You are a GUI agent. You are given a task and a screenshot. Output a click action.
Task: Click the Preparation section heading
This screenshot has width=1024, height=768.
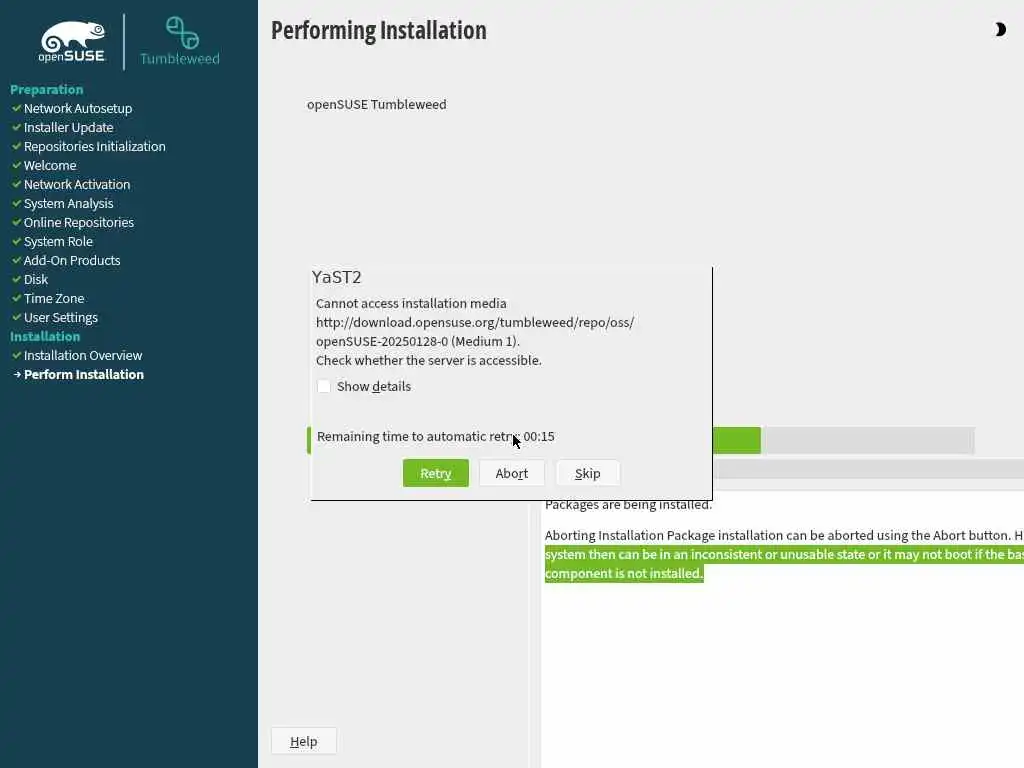click(x=46, y=89)
